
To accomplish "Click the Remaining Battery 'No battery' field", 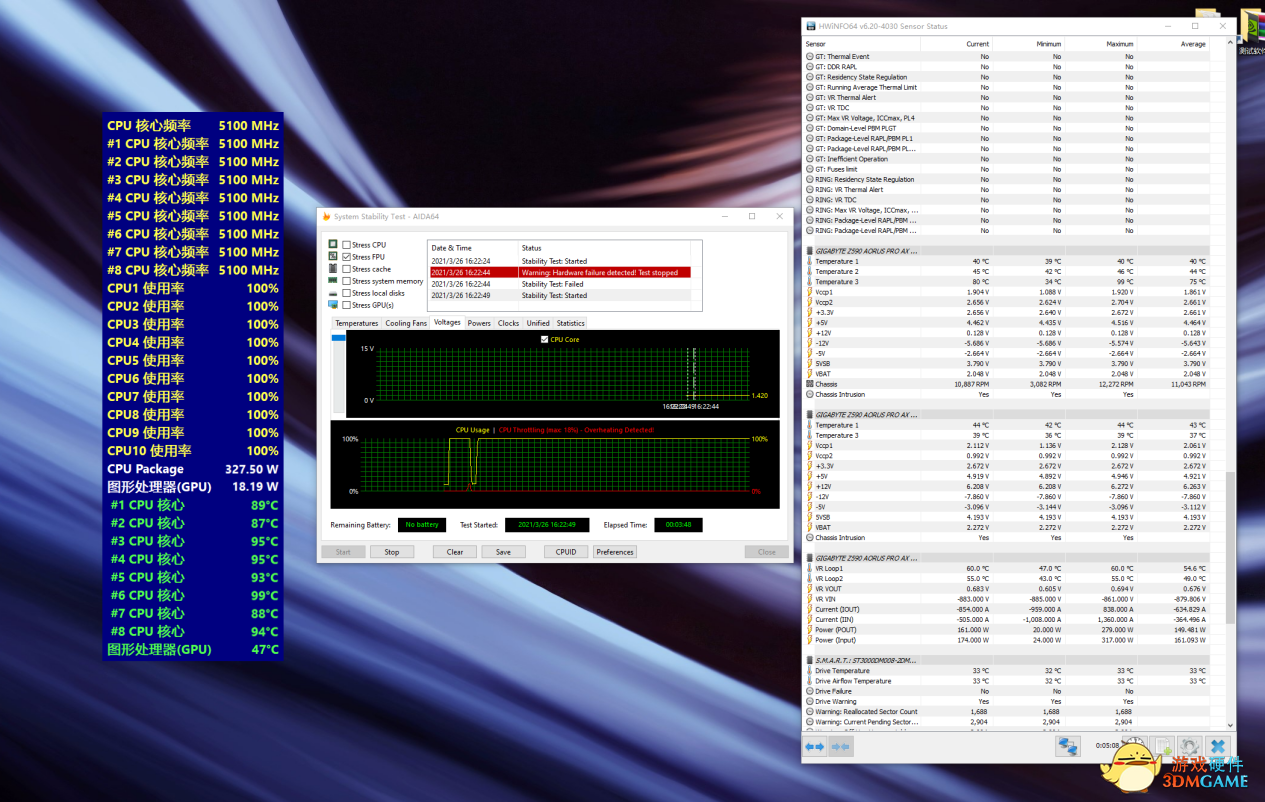I will 421,524.
